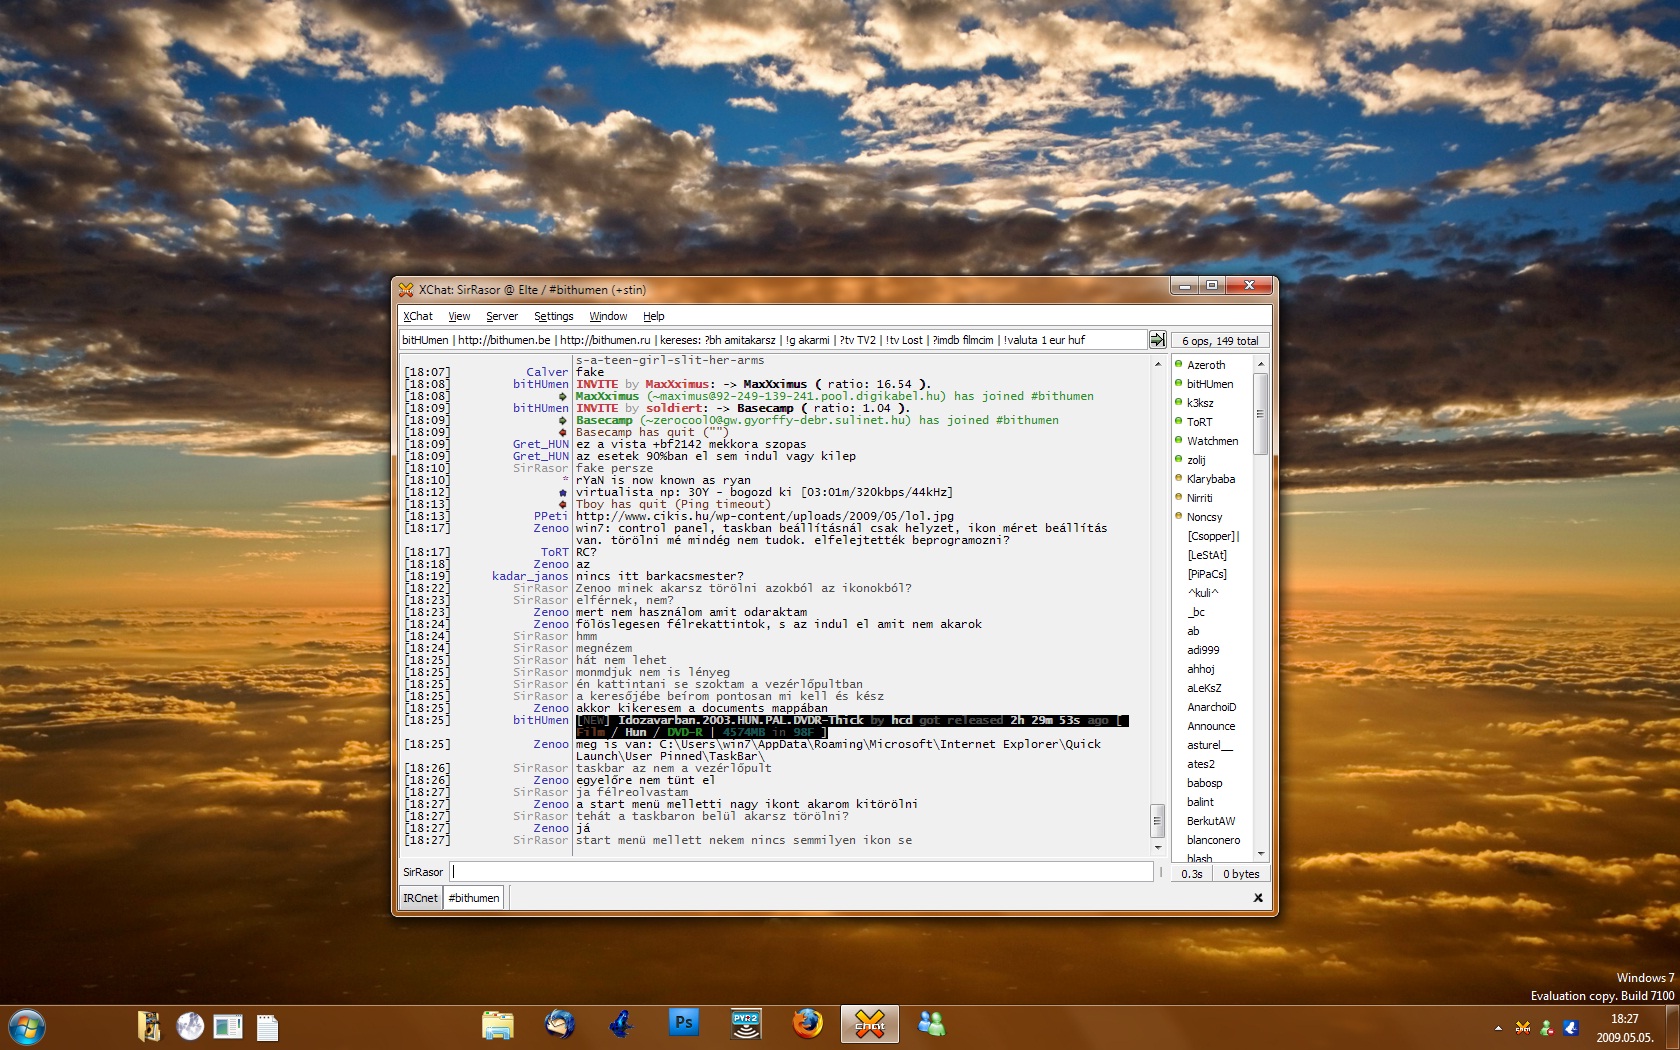This screenshot has height=1050, width=1680.
Task: Open Thunderbird from the taskbar
Action: click(560, 1024)
